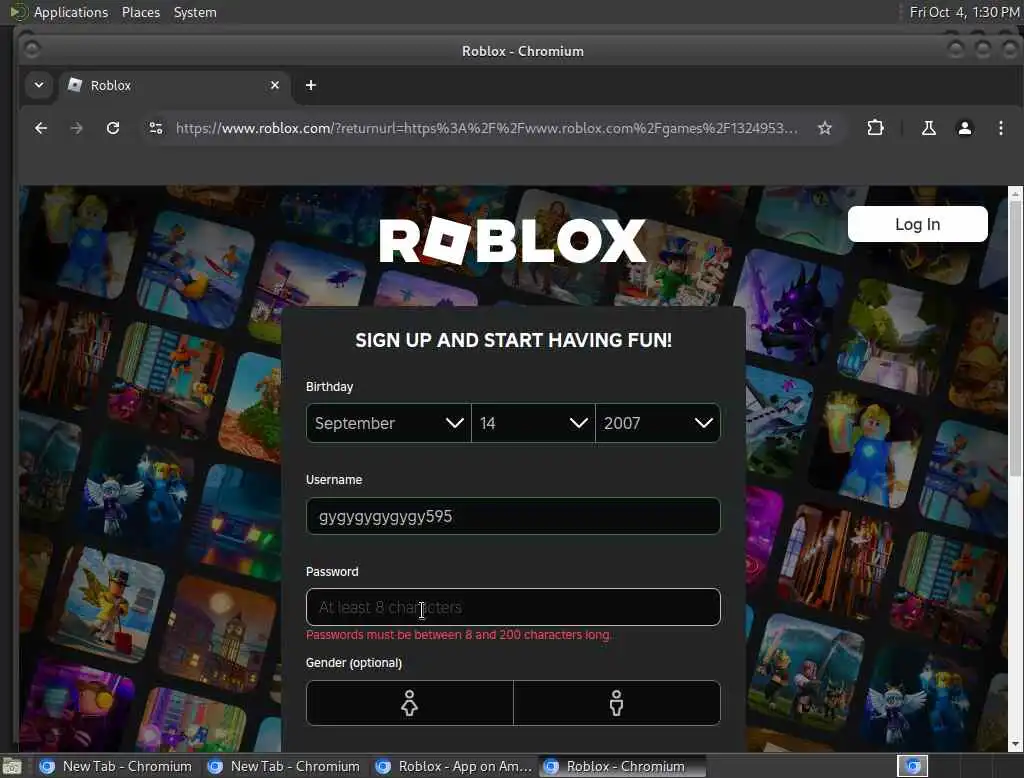
Task: Open site information icon in address bar
Action: (x=155, y=128)
